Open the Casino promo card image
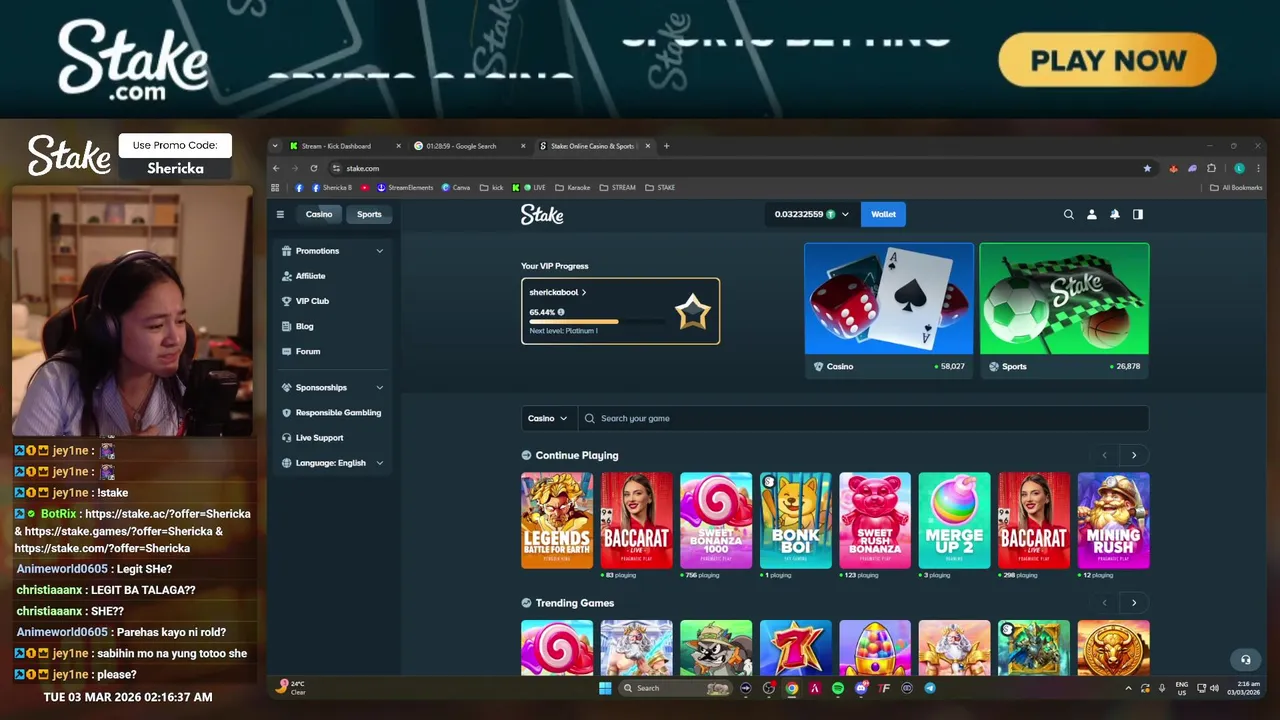1280x720 pixels. point(888,299)
